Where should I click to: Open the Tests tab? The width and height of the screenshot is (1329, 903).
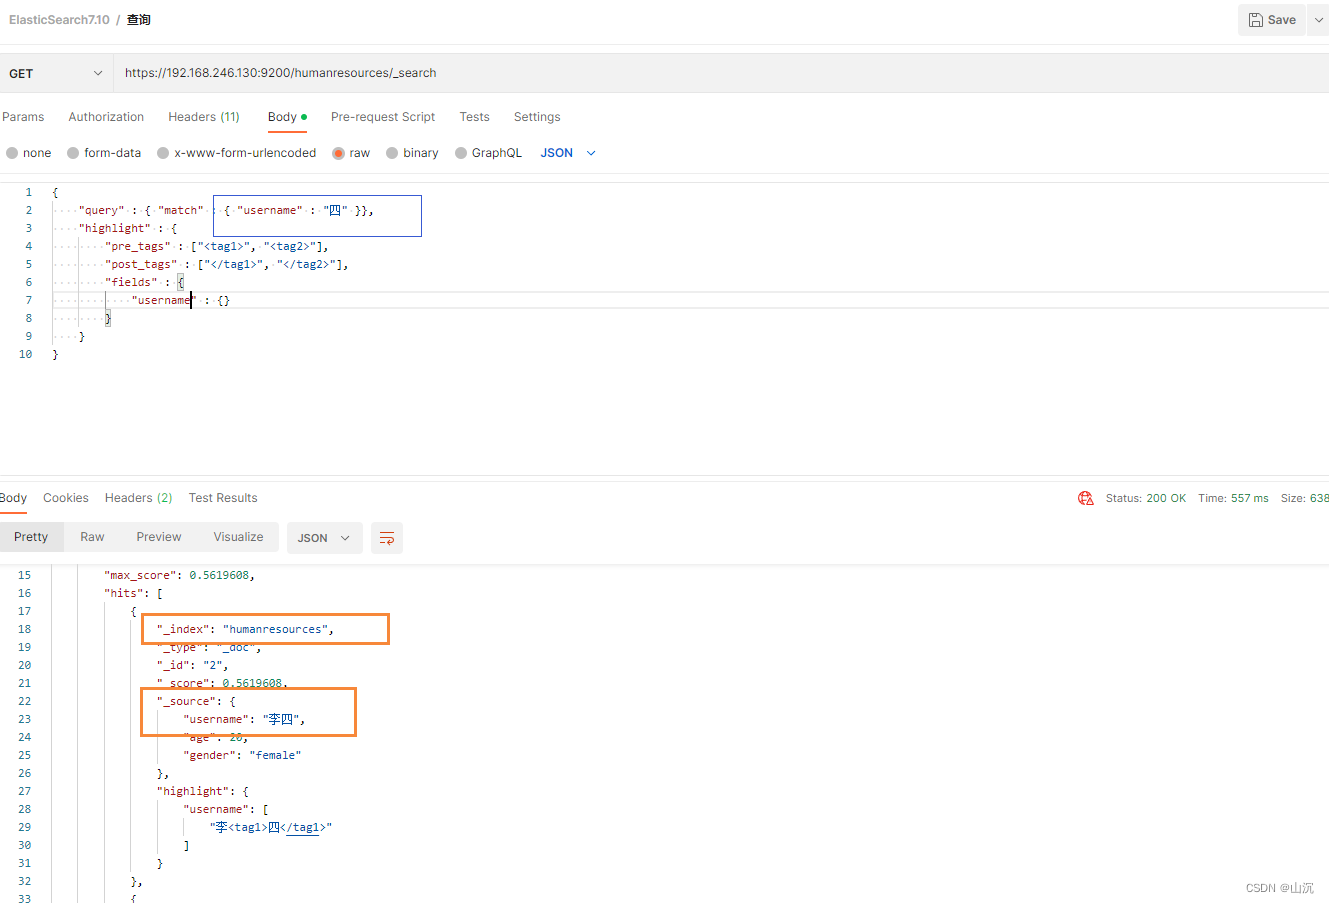pyautogui.click(x=474, y=117)
